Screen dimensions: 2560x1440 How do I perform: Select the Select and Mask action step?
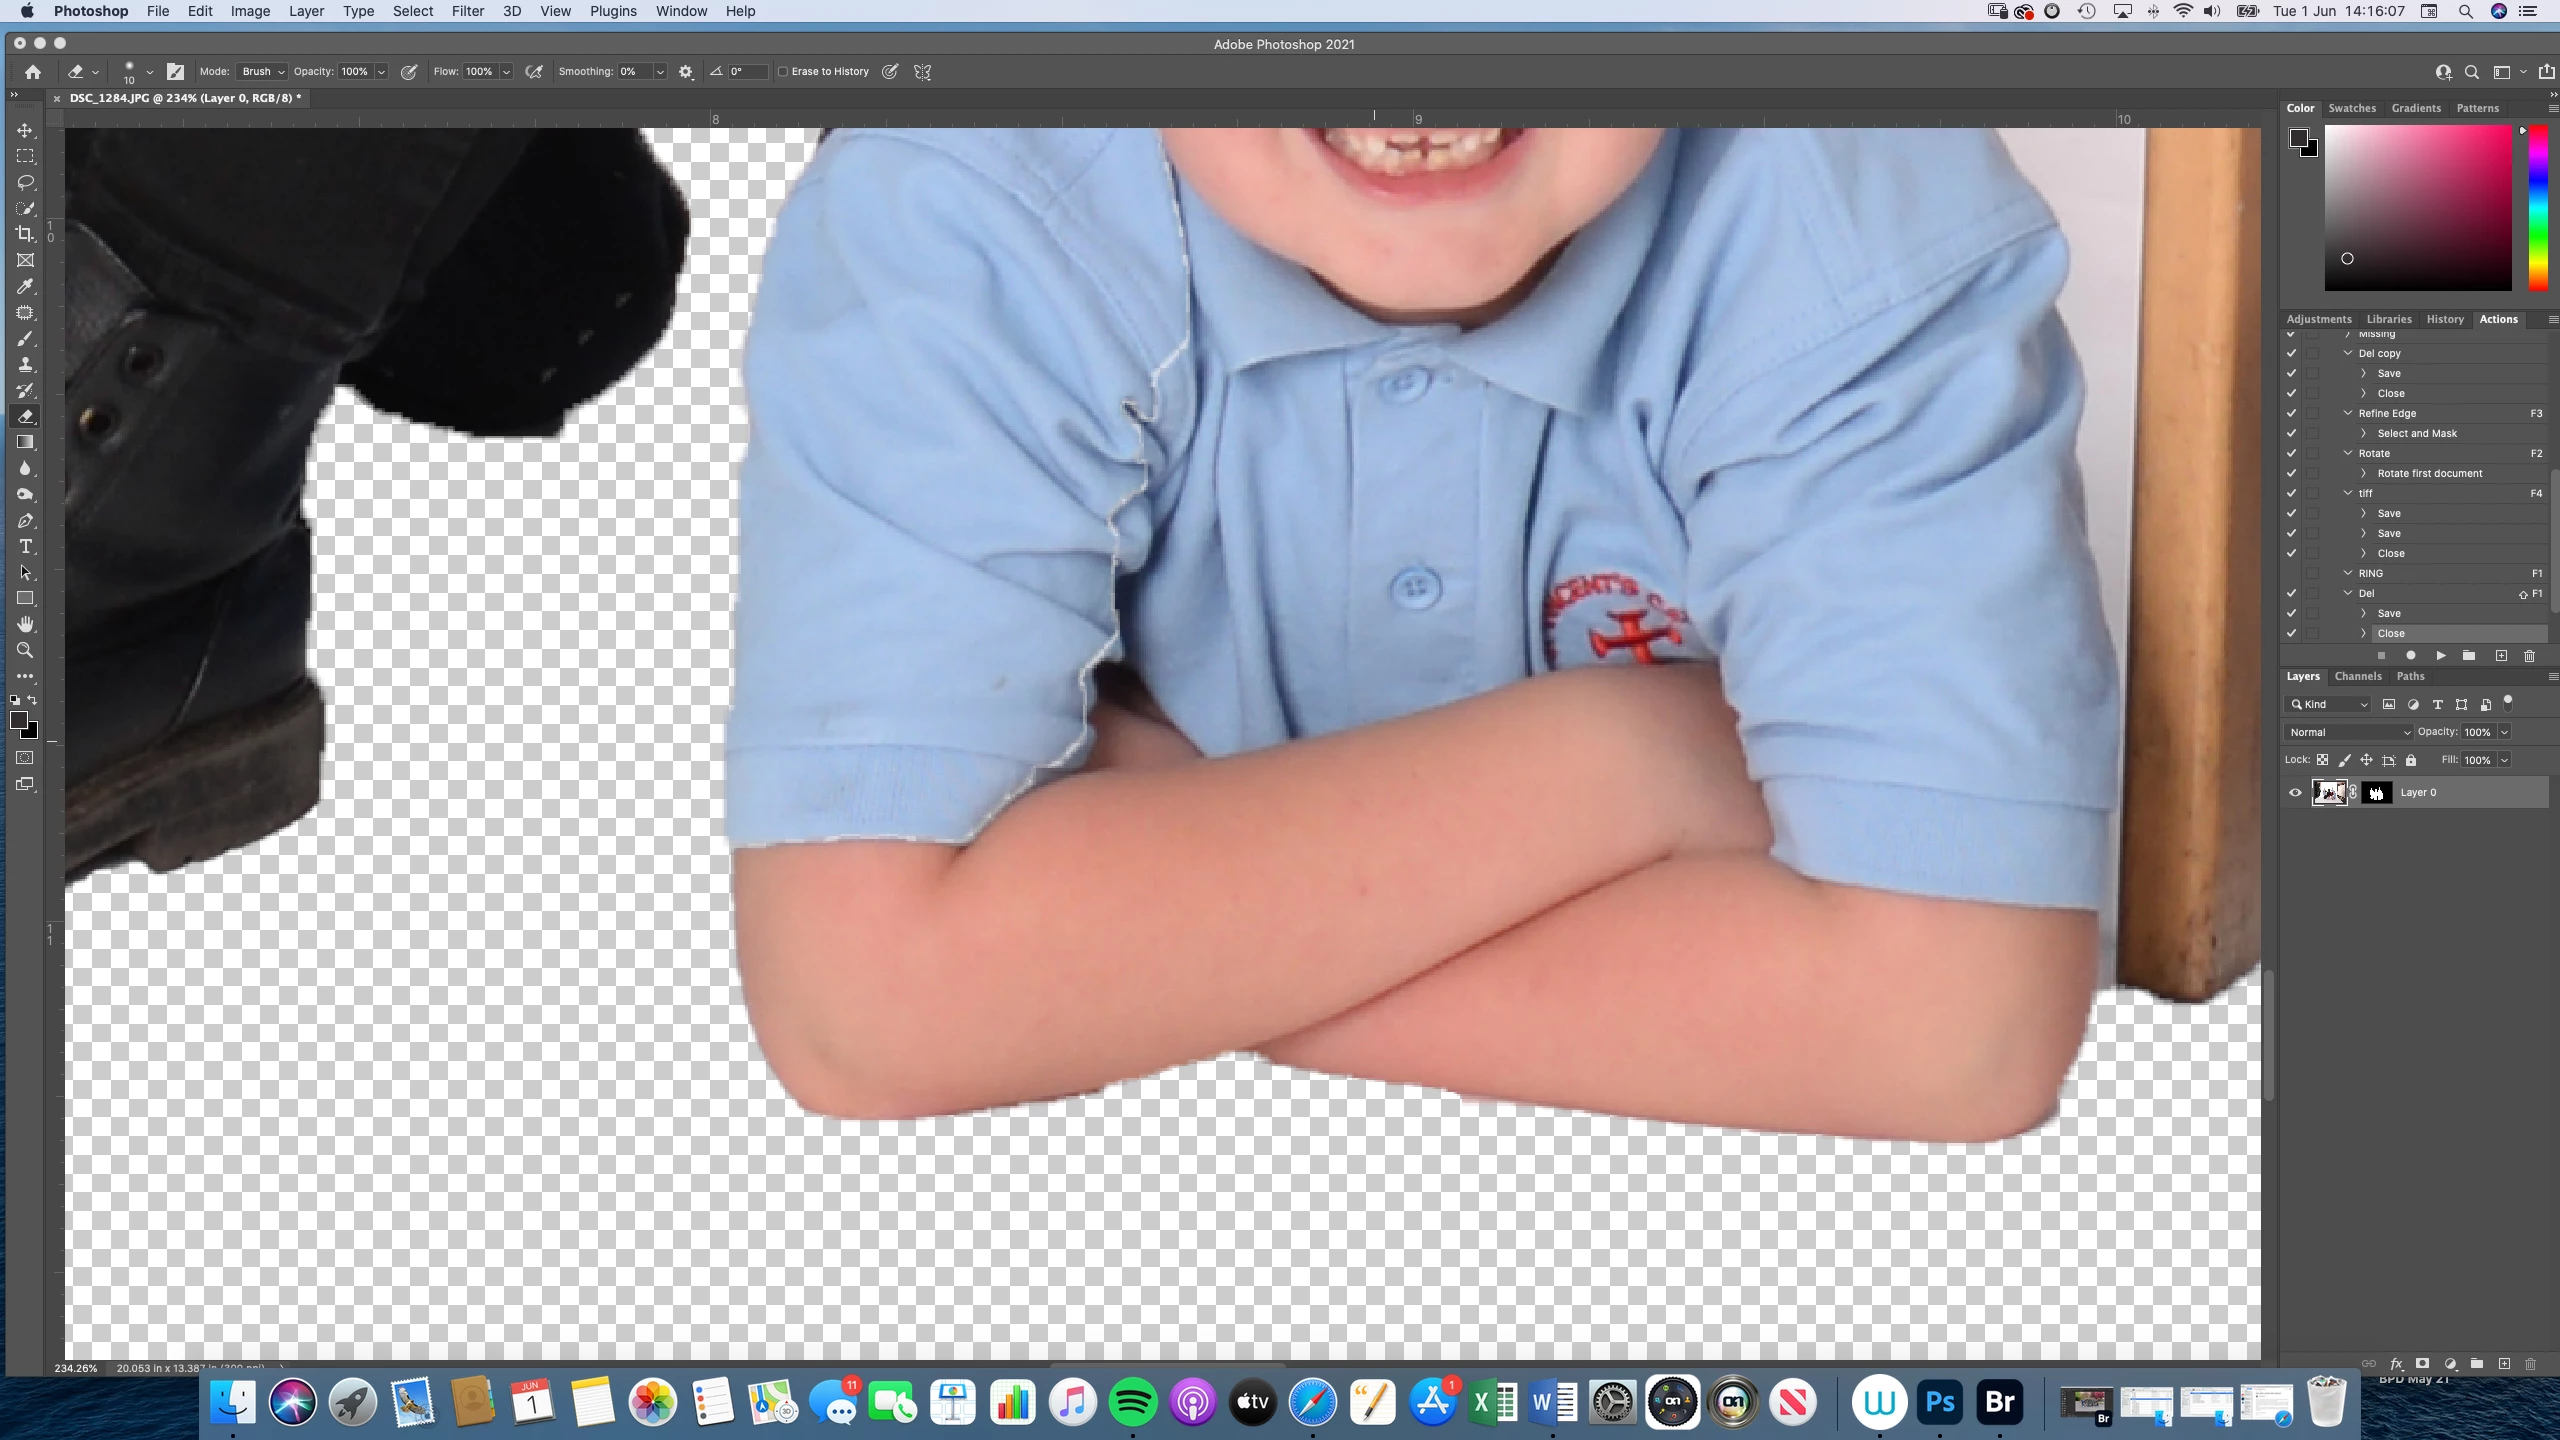click(2416, 433)
